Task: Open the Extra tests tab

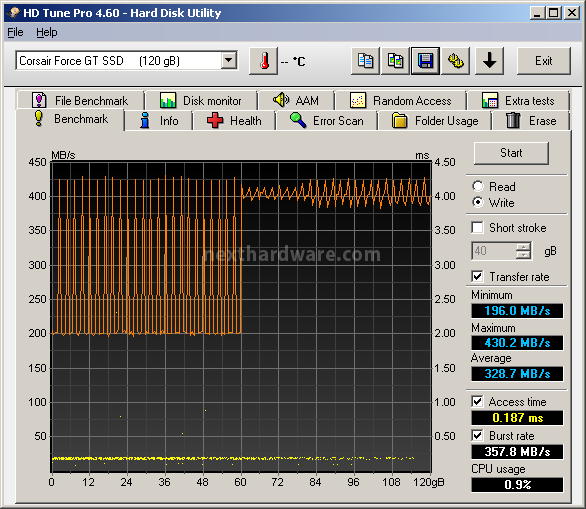Action: click(518, 101)
